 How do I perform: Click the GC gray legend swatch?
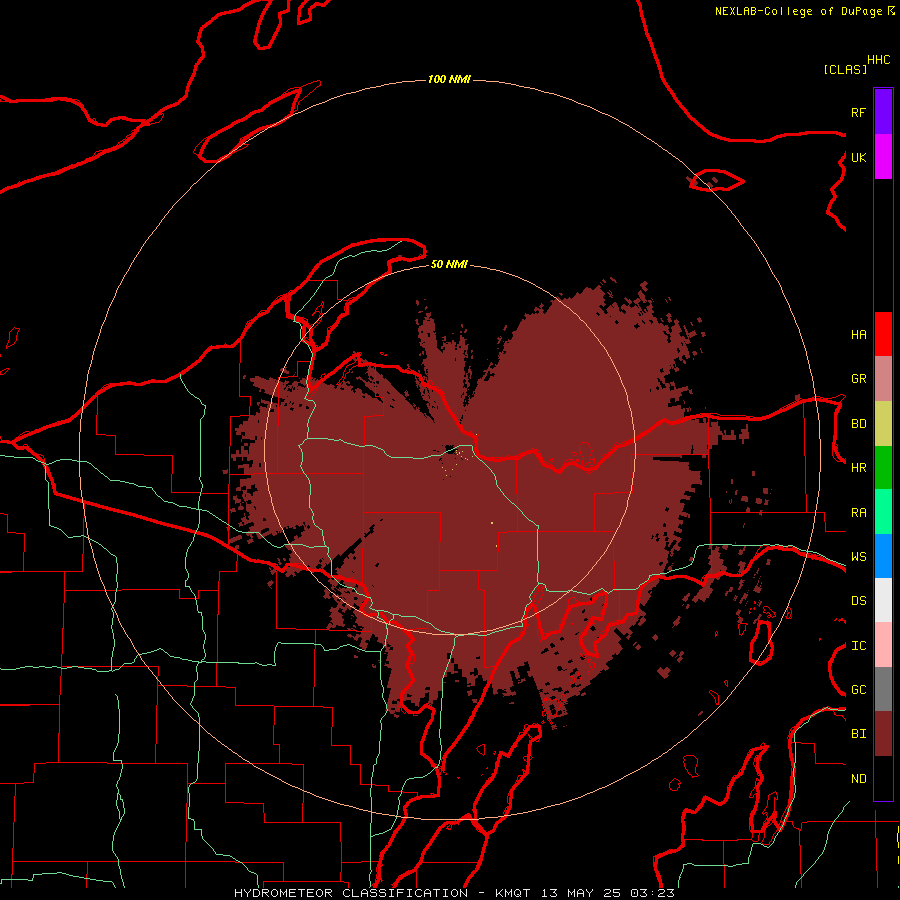[883, 689]
